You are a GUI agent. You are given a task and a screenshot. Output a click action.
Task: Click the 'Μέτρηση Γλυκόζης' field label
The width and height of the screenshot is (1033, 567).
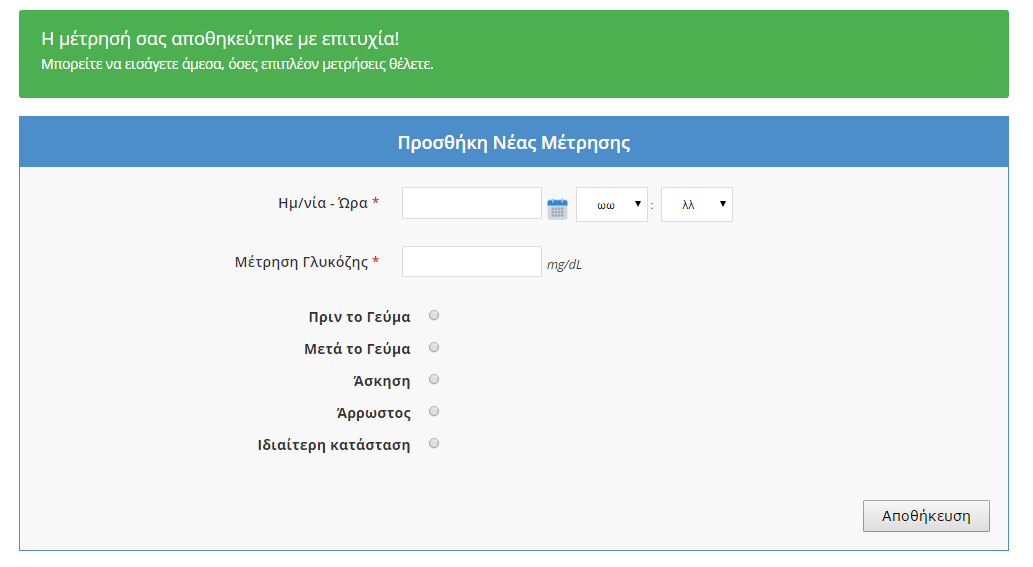click(301, 262)
